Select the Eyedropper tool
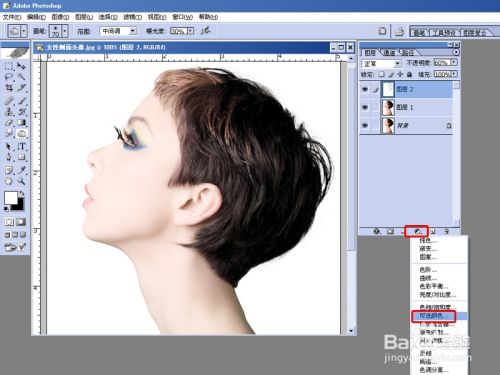The width and height of the screenshot is (500, 375). pyautogui.click(x=21, y=170)
